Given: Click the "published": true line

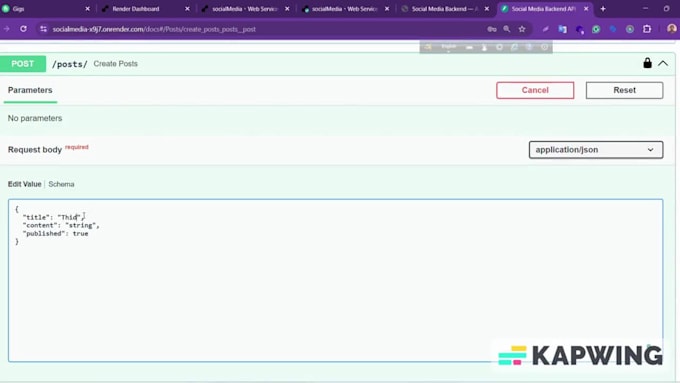Looking at the screenshot, I should [x=56, y=233].
